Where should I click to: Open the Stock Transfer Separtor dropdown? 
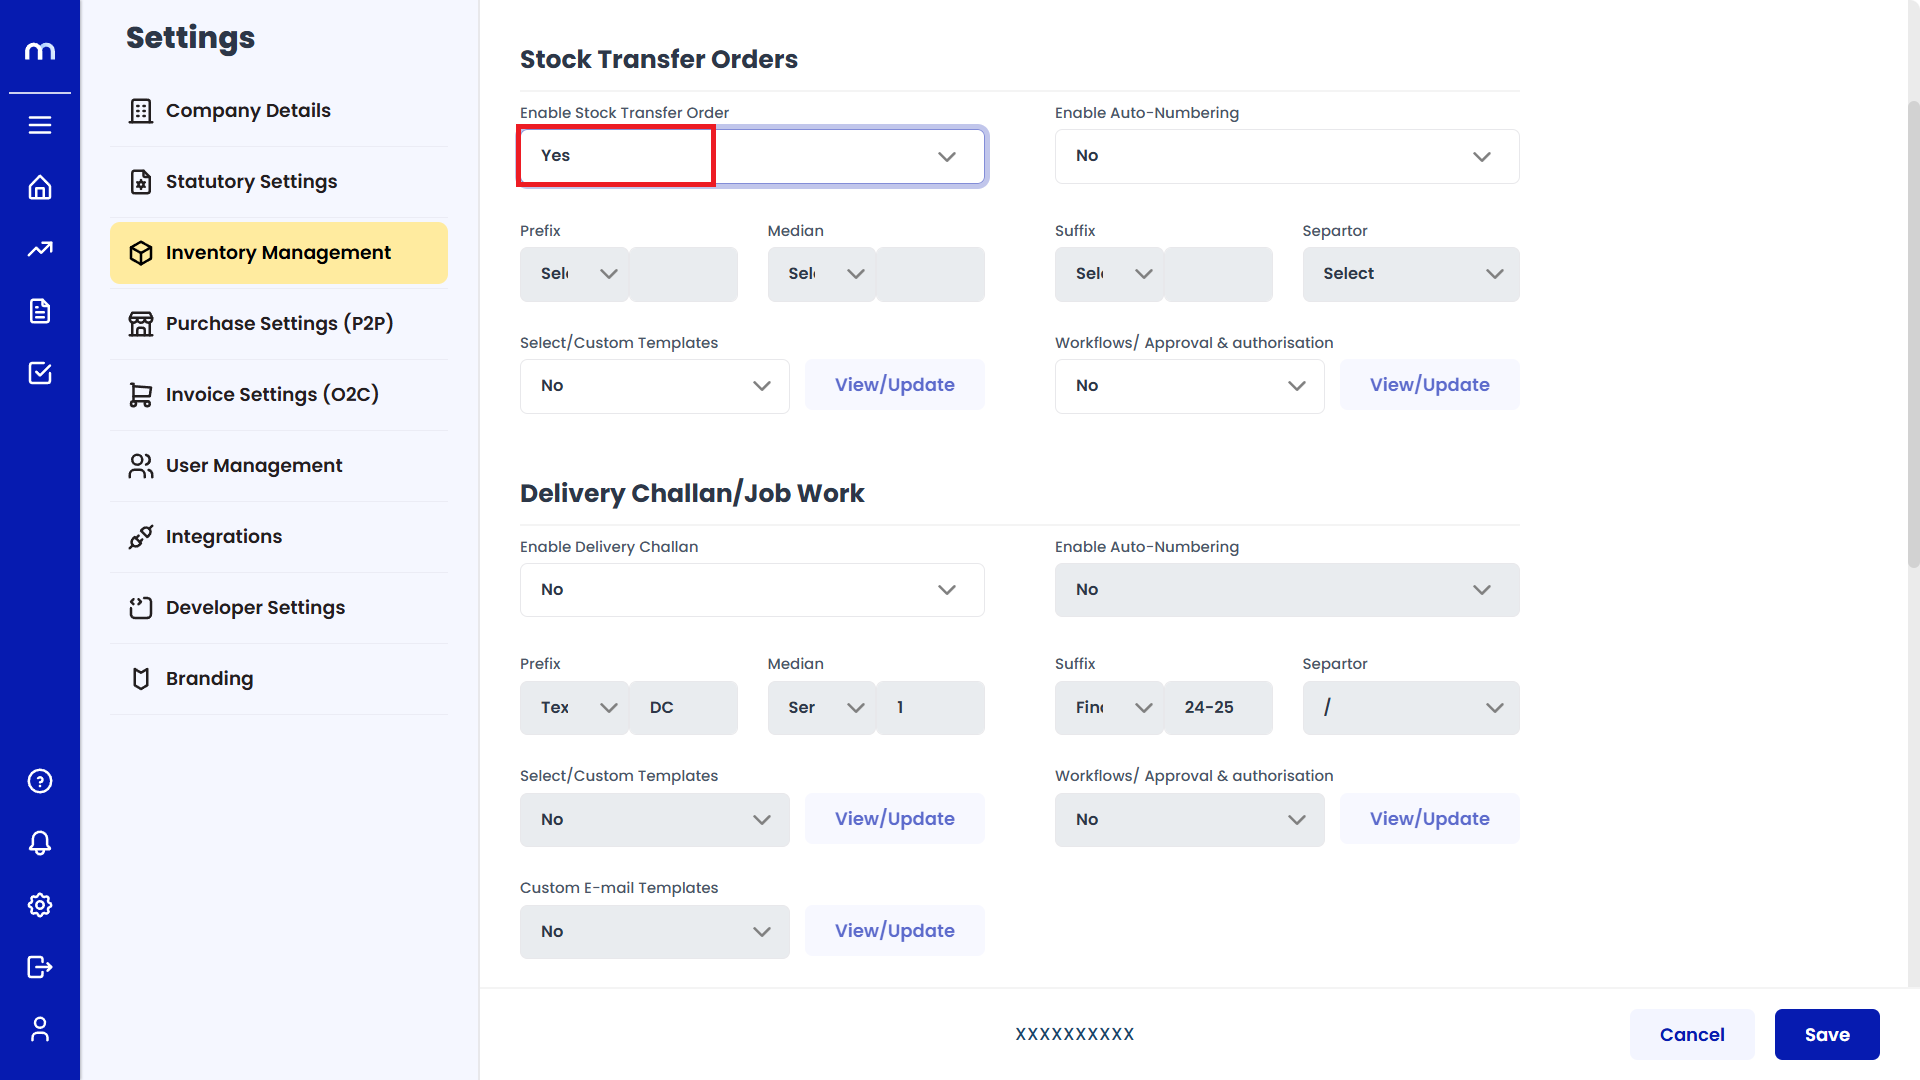[1410, 274]
